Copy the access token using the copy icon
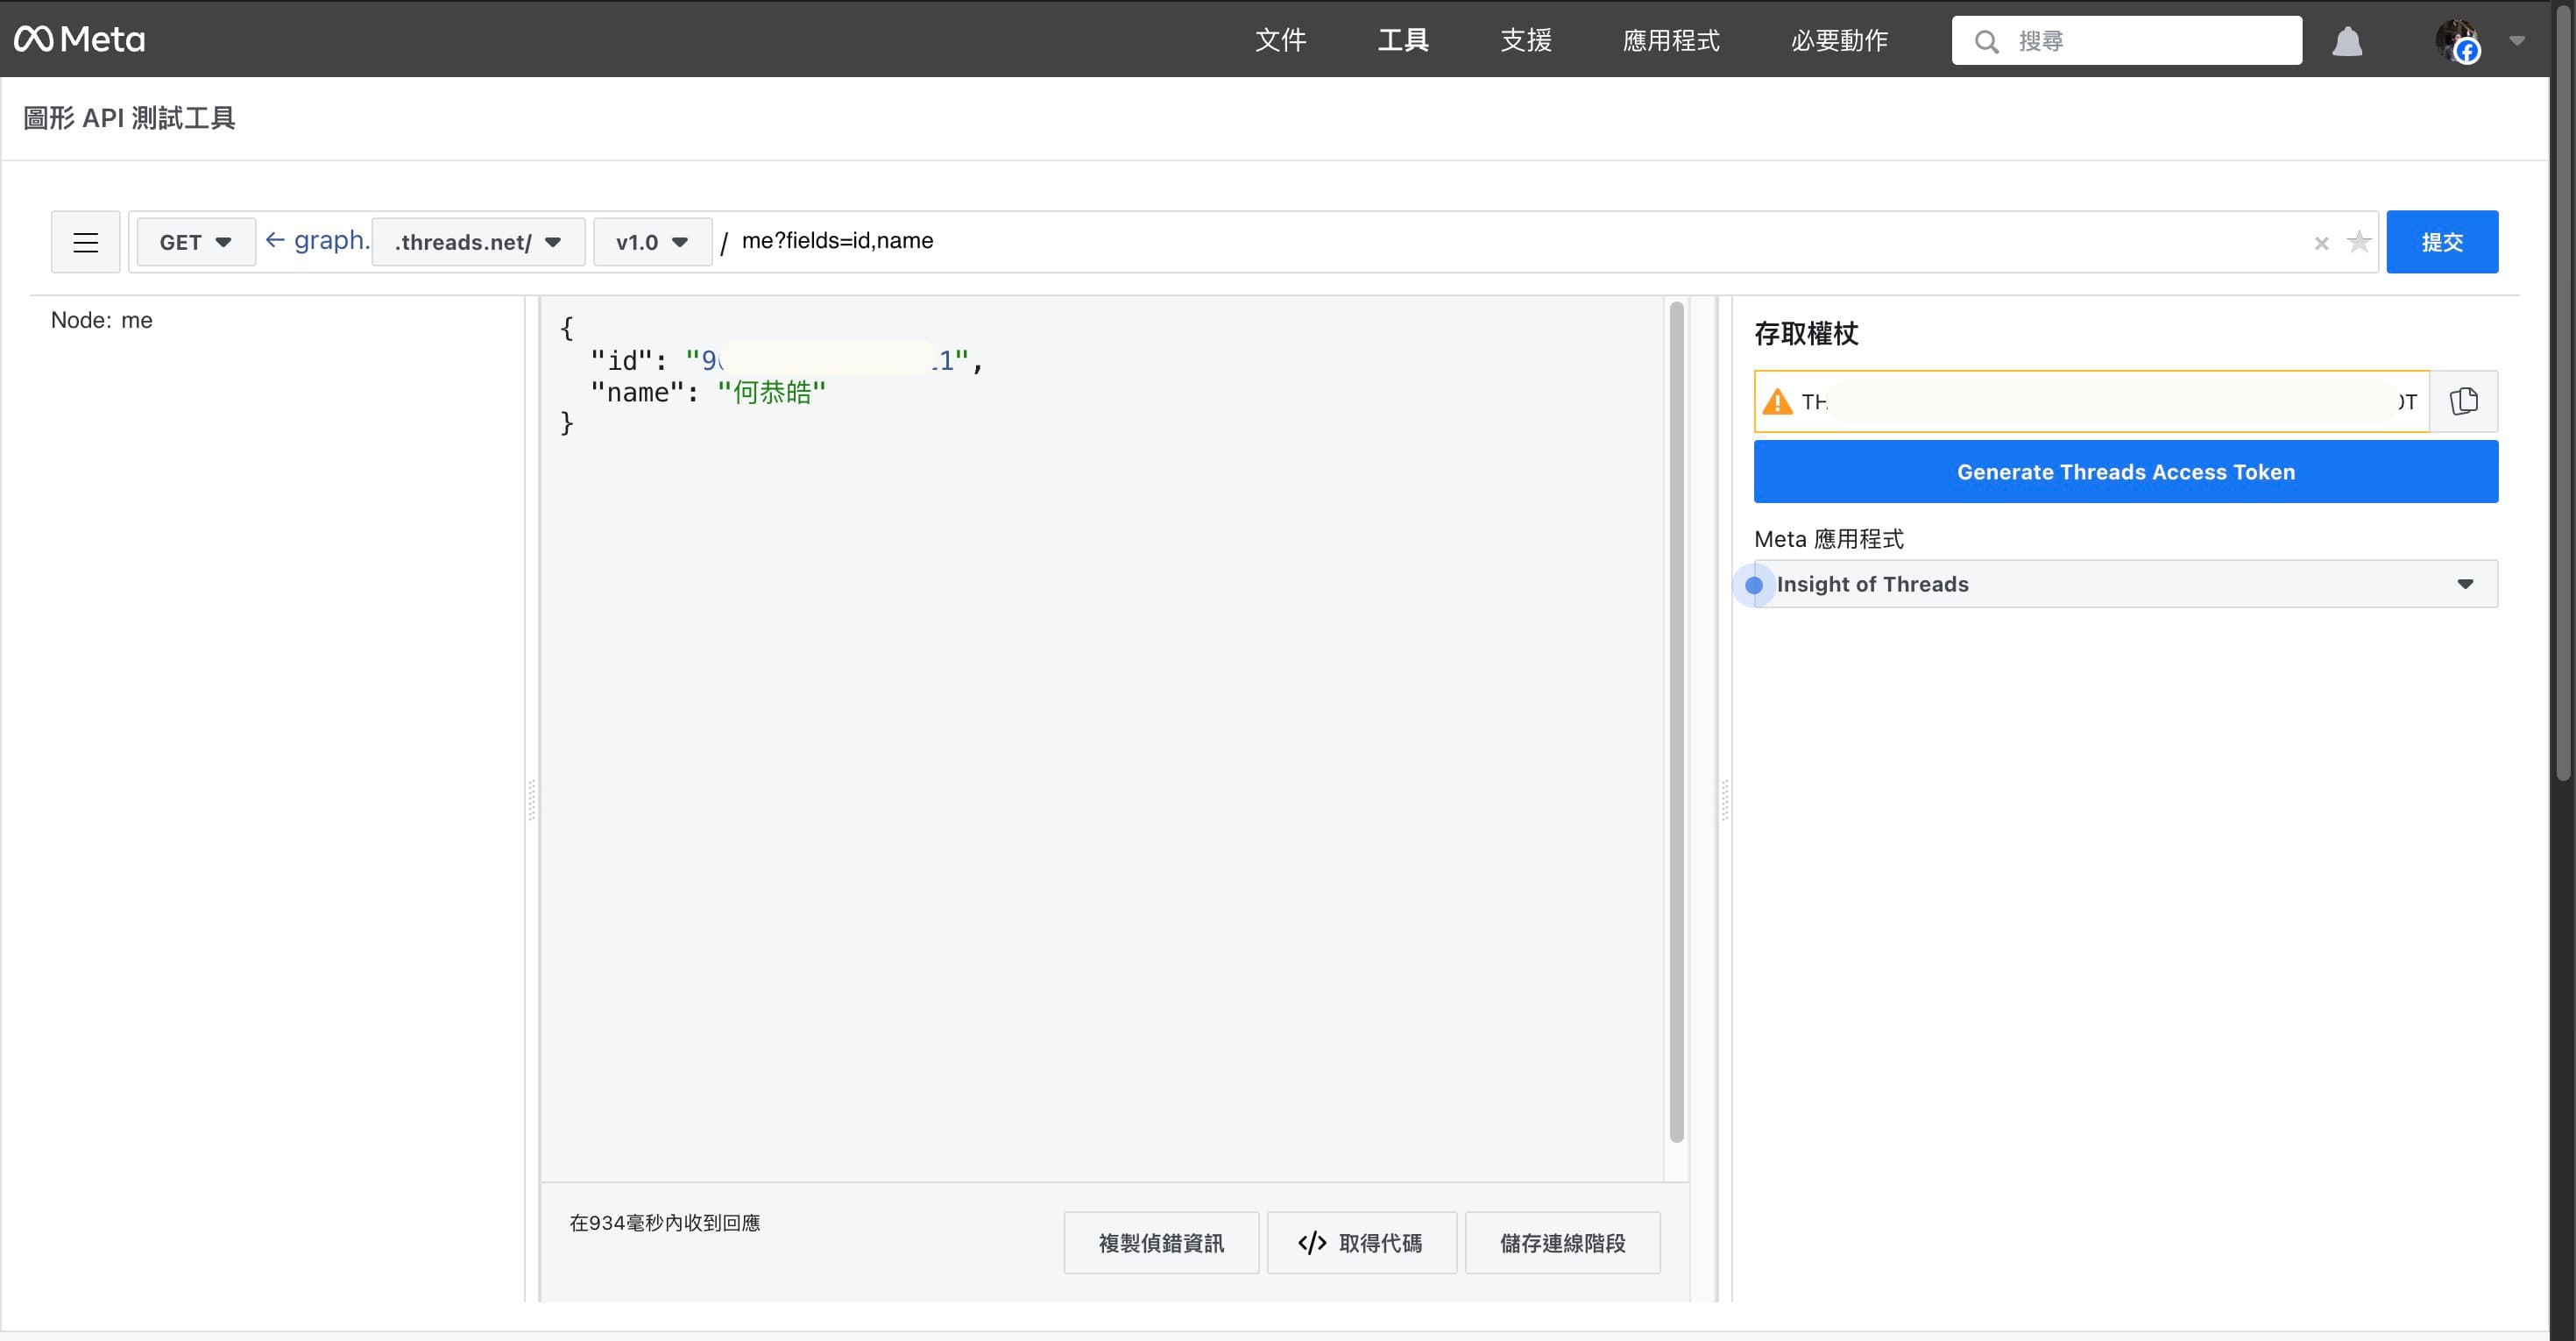 coord(2464,401)
